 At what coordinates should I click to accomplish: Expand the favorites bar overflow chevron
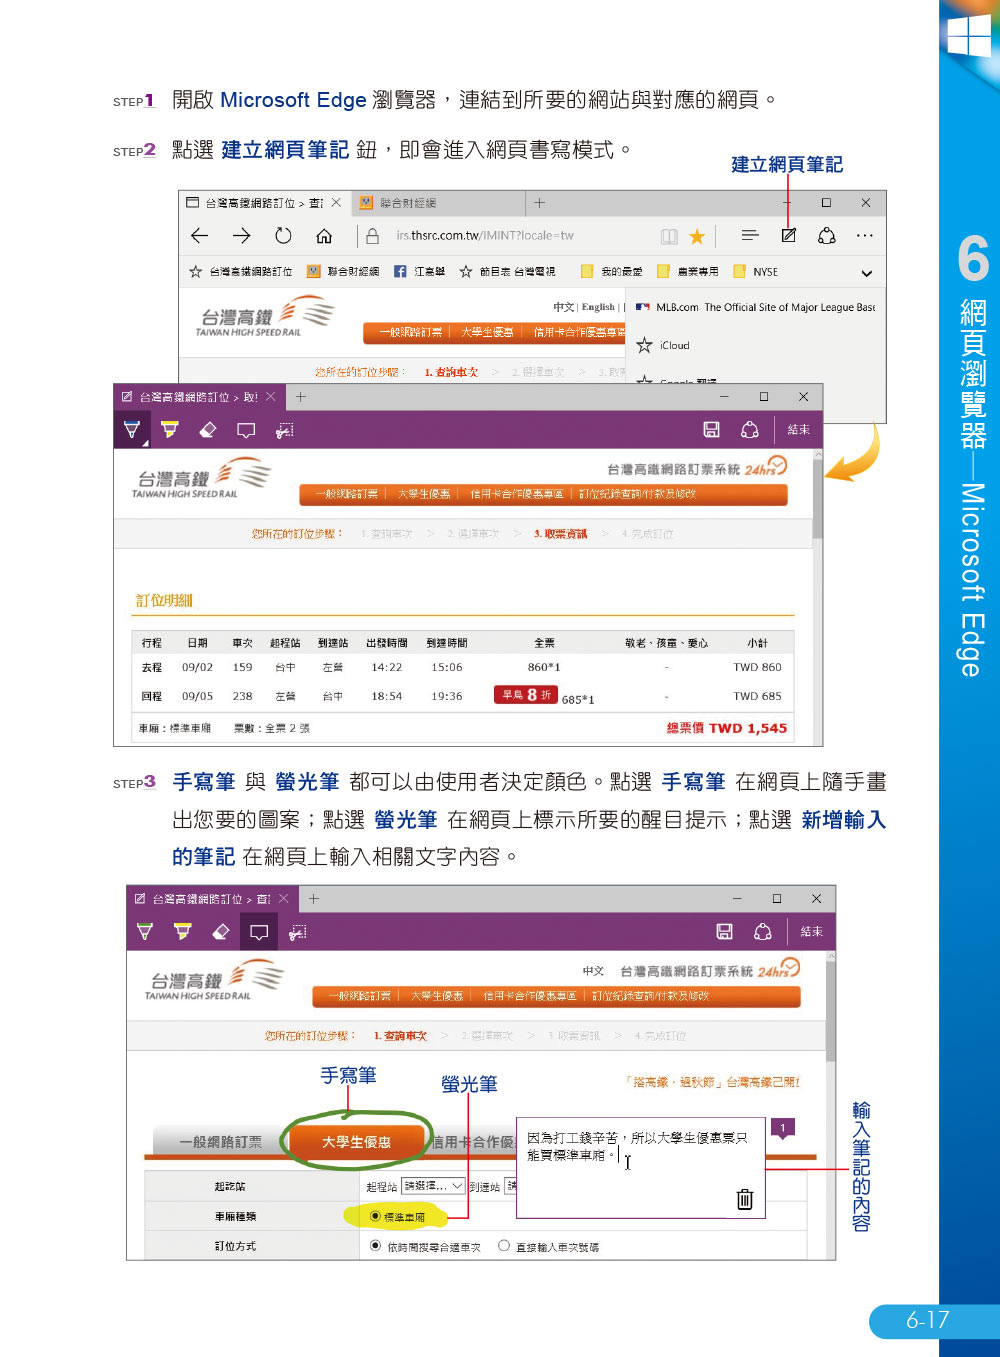pos(866,273)
